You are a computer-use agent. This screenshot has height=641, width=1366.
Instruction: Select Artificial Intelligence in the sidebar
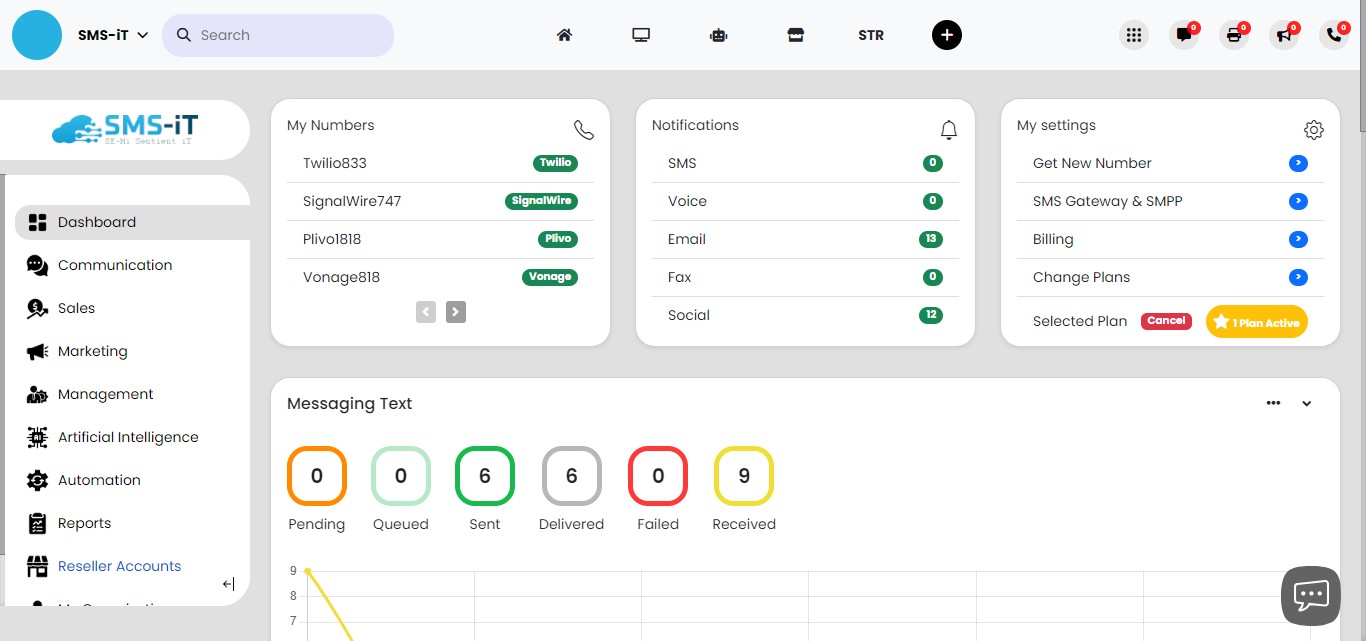(128, 437)
